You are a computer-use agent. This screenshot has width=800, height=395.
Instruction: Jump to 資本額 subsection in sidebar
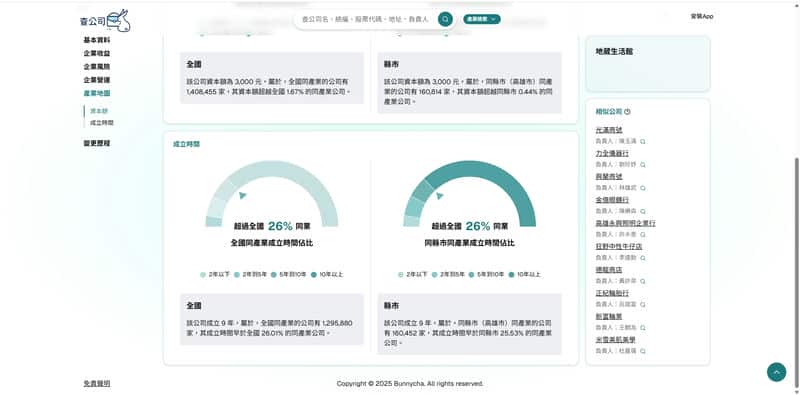pos(99,111)
